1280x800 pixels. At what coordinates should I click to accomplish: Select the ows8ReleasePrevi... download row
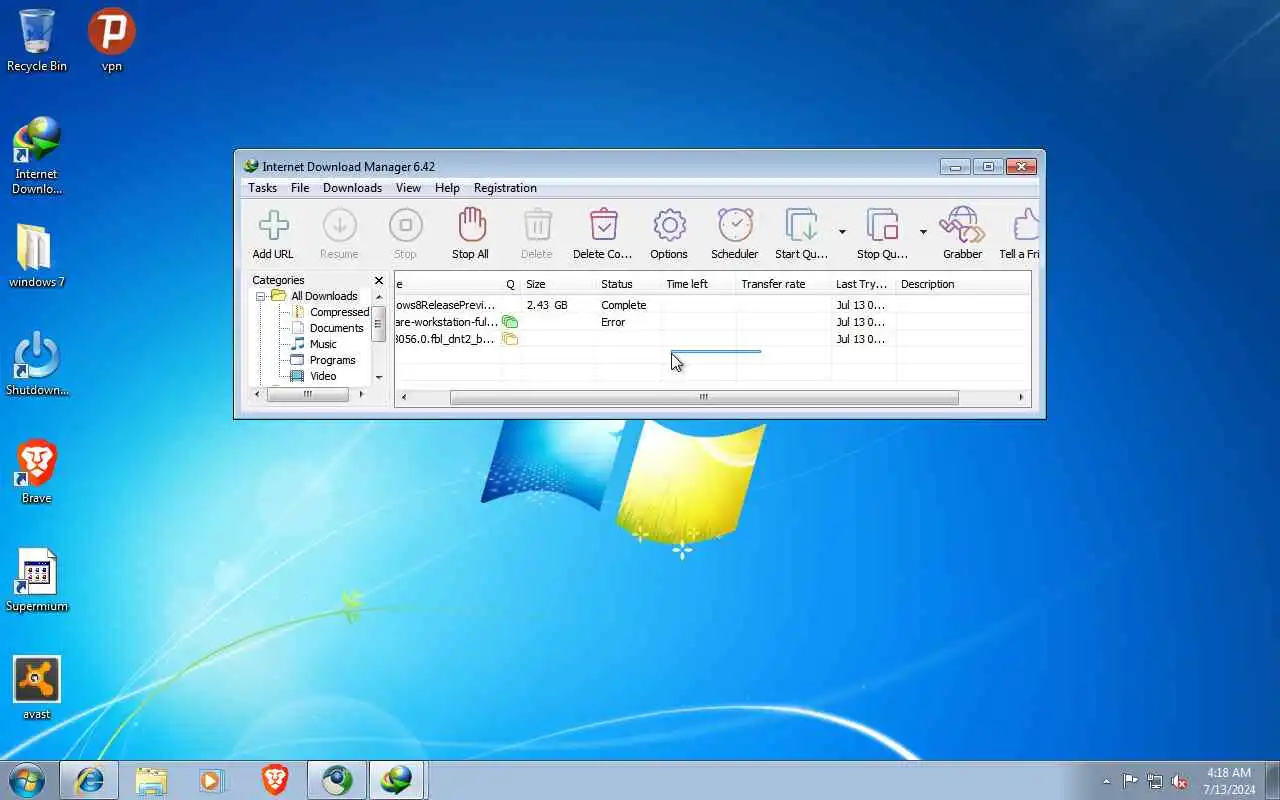pyautogui.click(x=712, y=305)
